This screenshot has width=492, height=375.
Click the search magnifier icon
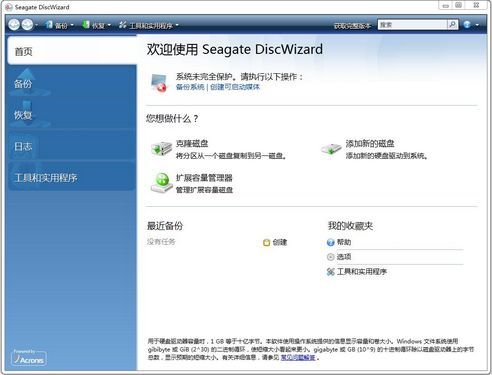(x=452, y=25)
